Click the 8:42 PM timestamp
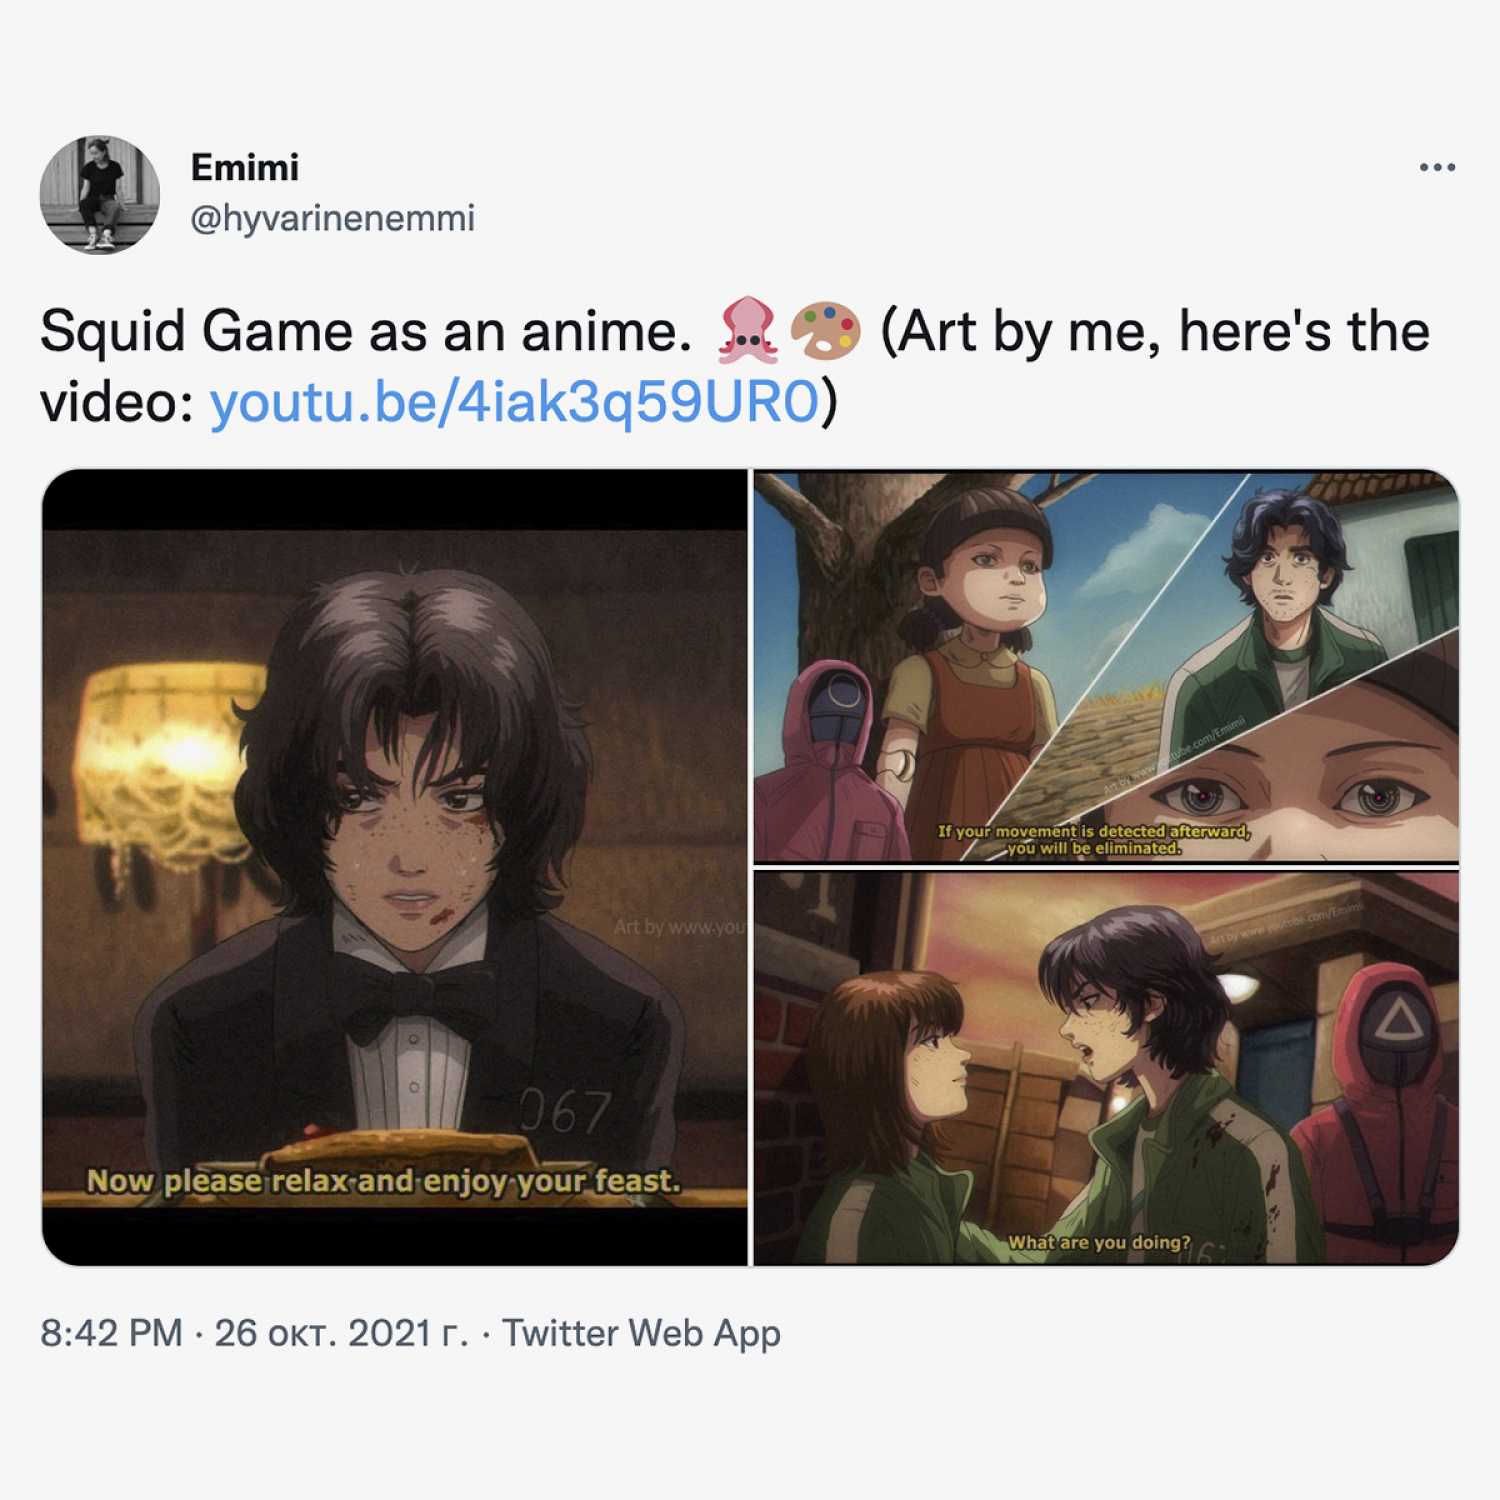The height and width of the screenshot is (1500, 1500). pyautogui.click(x=111, y=1333)
